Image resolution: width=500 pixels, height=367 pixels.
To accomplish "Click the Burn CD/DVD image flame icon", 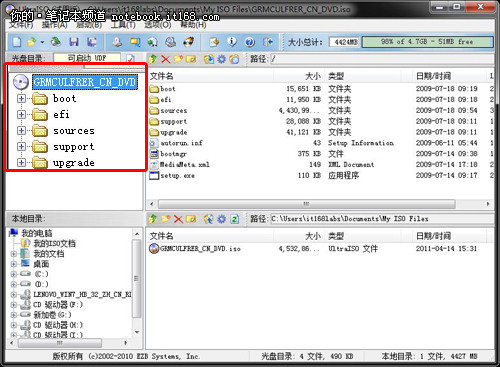I will point(188,42).
